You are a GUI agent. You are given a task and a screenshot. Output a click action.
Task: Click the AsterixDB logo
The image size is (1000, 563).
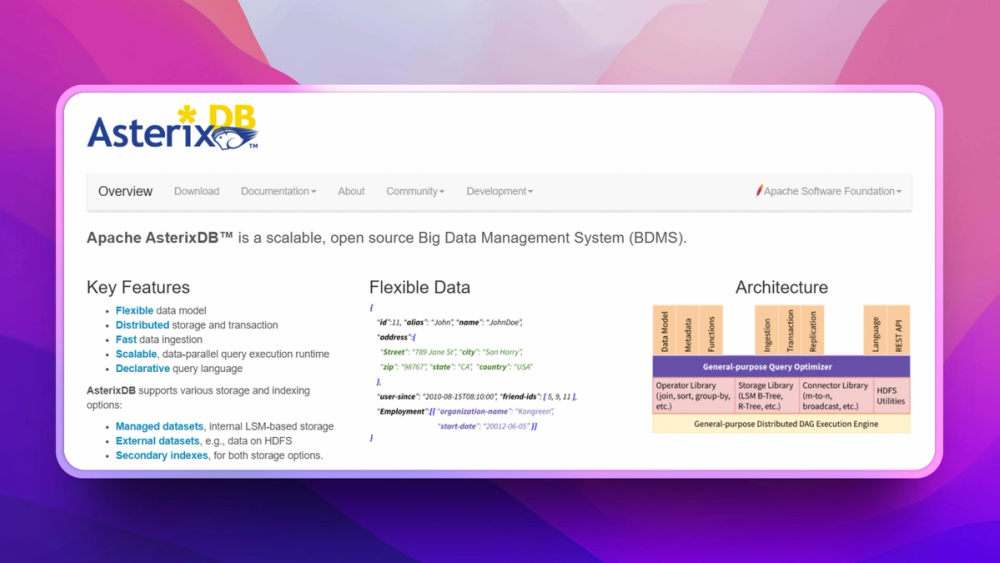coord(172,128)
